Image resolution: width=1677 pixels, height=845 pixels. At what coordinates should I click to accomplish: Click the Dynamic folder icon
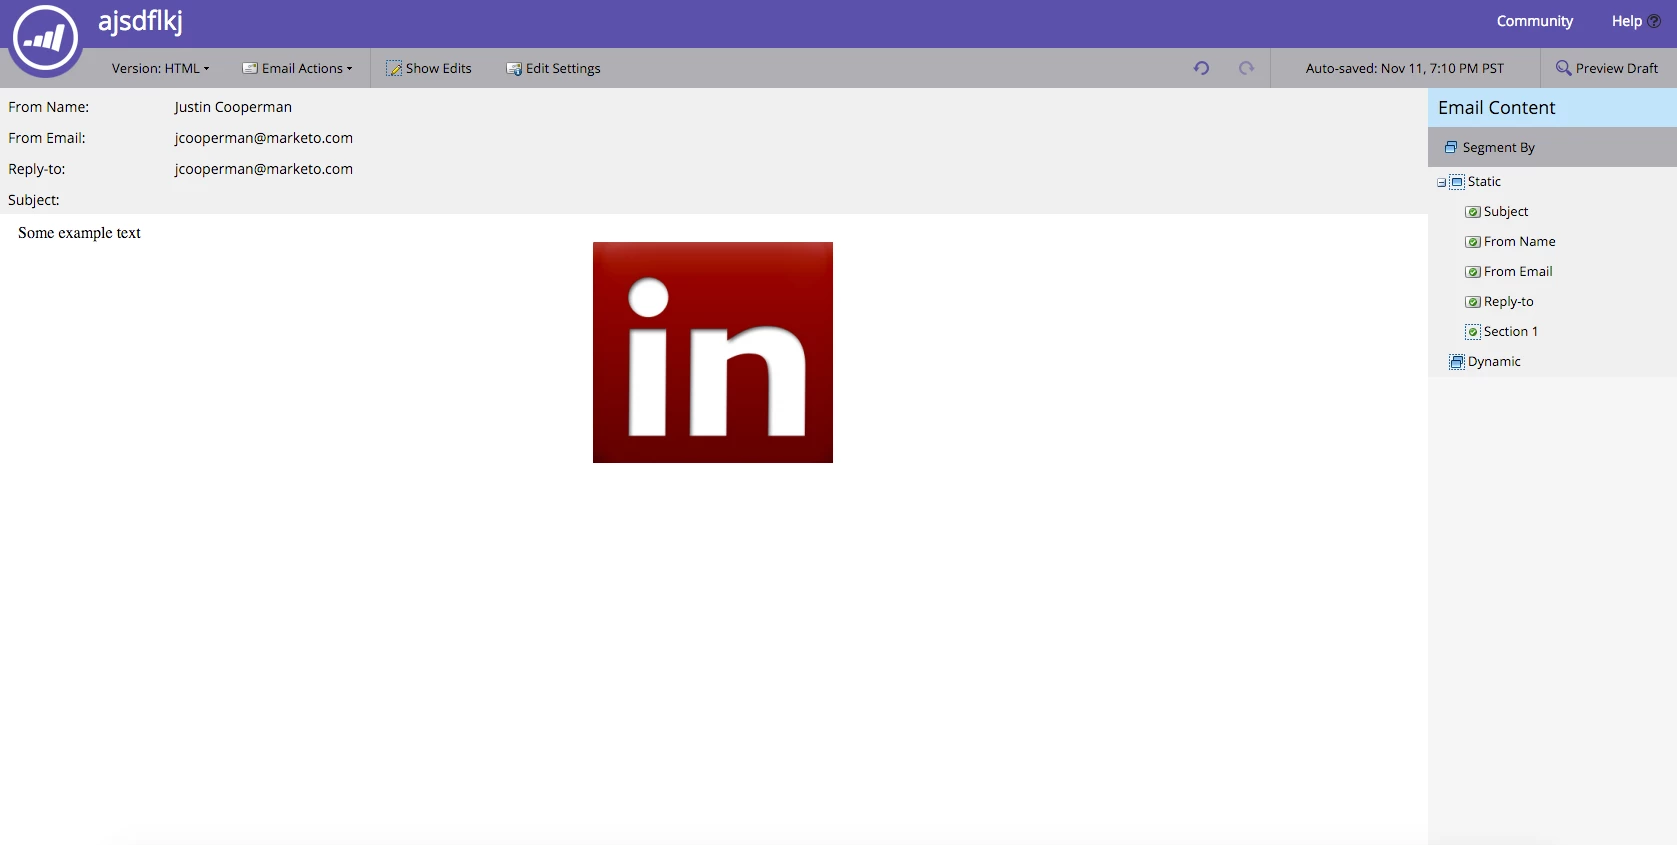pos(1457,362)
